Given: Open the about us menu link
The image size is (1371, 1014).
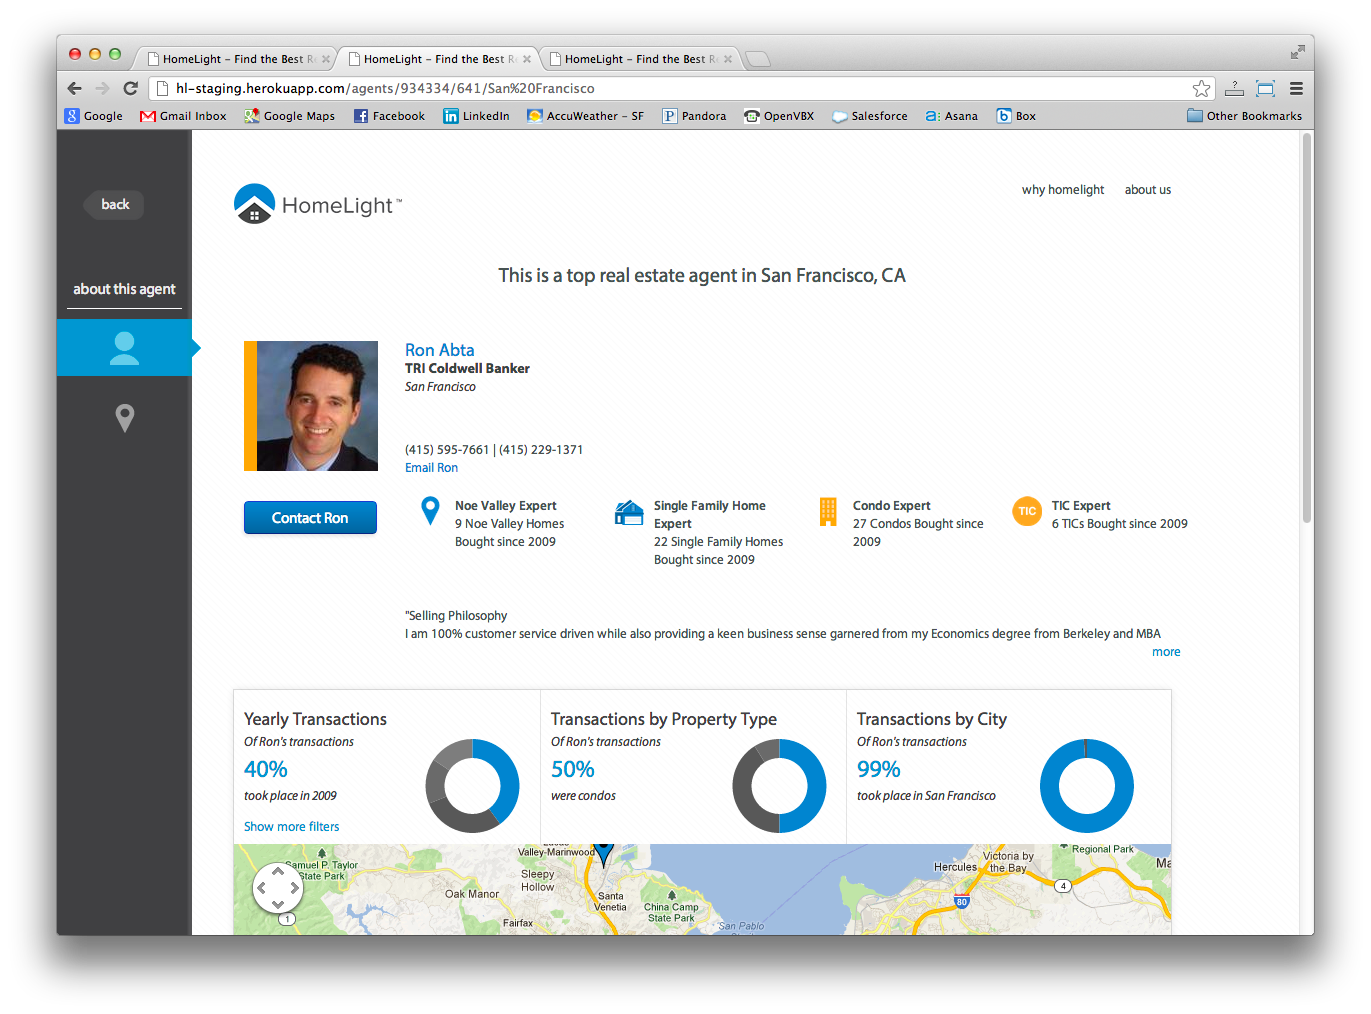Looking at the screenshot, I should (1148, 190).
